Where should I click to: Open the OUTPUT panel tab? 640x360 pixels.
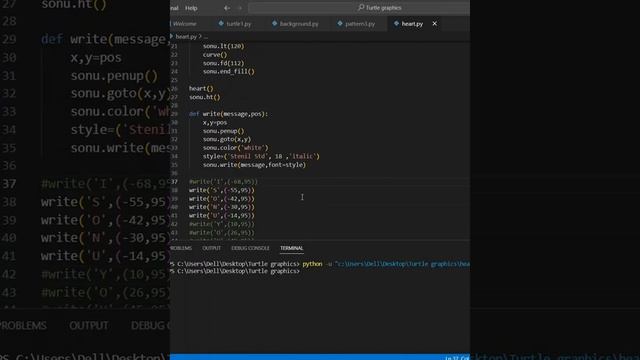pyautogui.click(x=211, y=248)
